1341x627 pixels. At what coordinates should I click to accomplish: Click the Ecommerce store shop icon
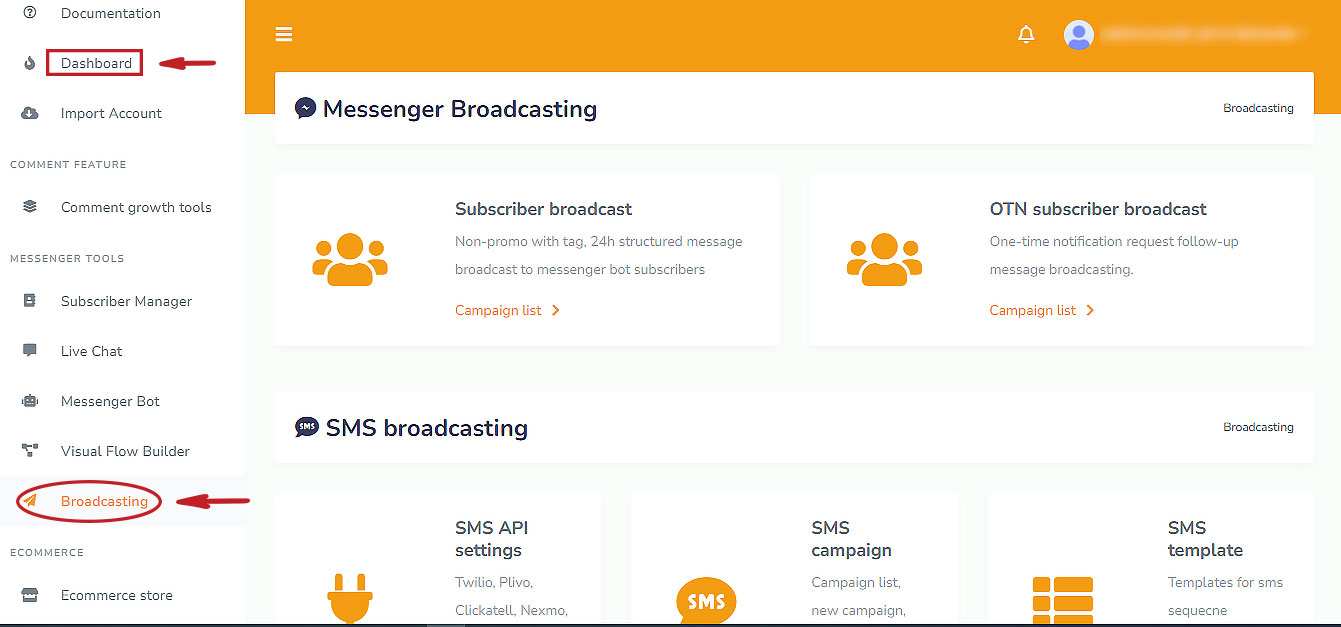point(30,595)
